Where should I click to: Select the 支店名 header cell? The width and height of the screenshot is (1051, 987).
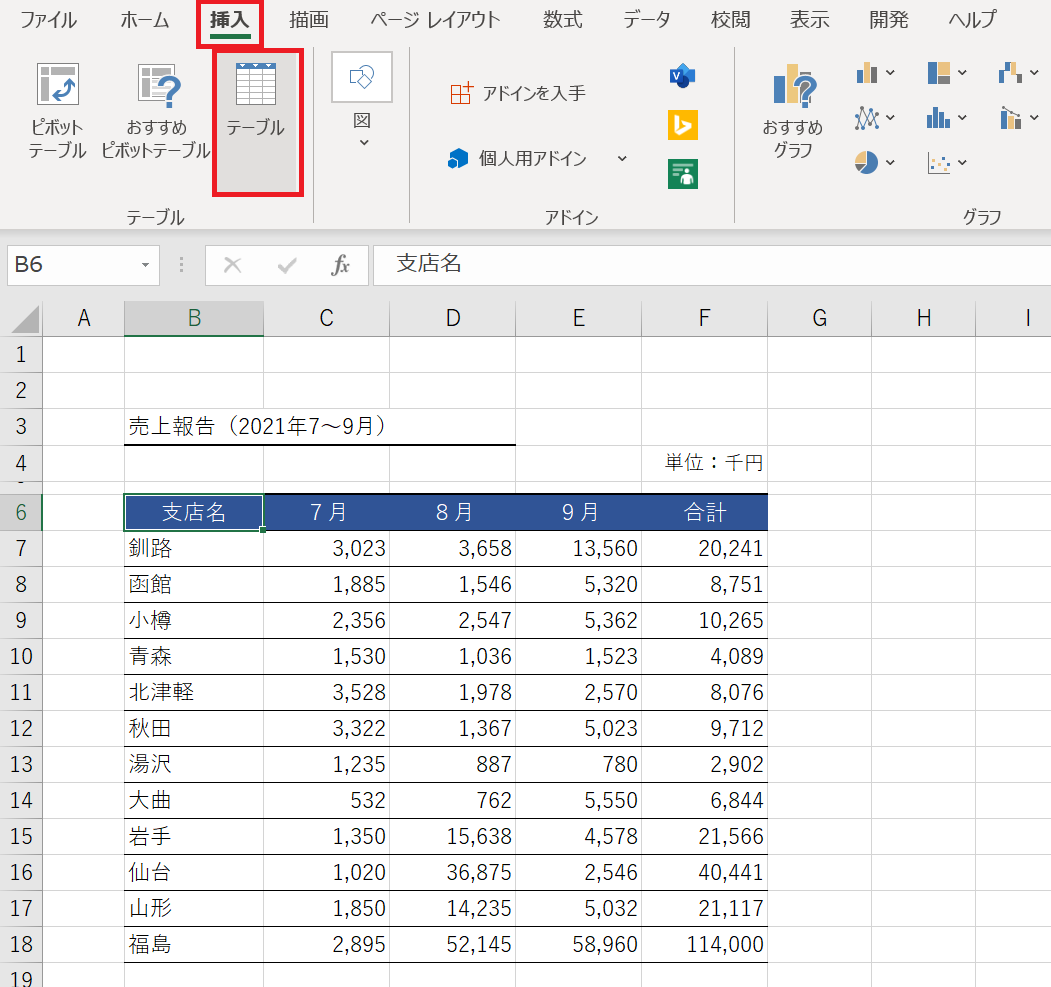tap(194, 513)
